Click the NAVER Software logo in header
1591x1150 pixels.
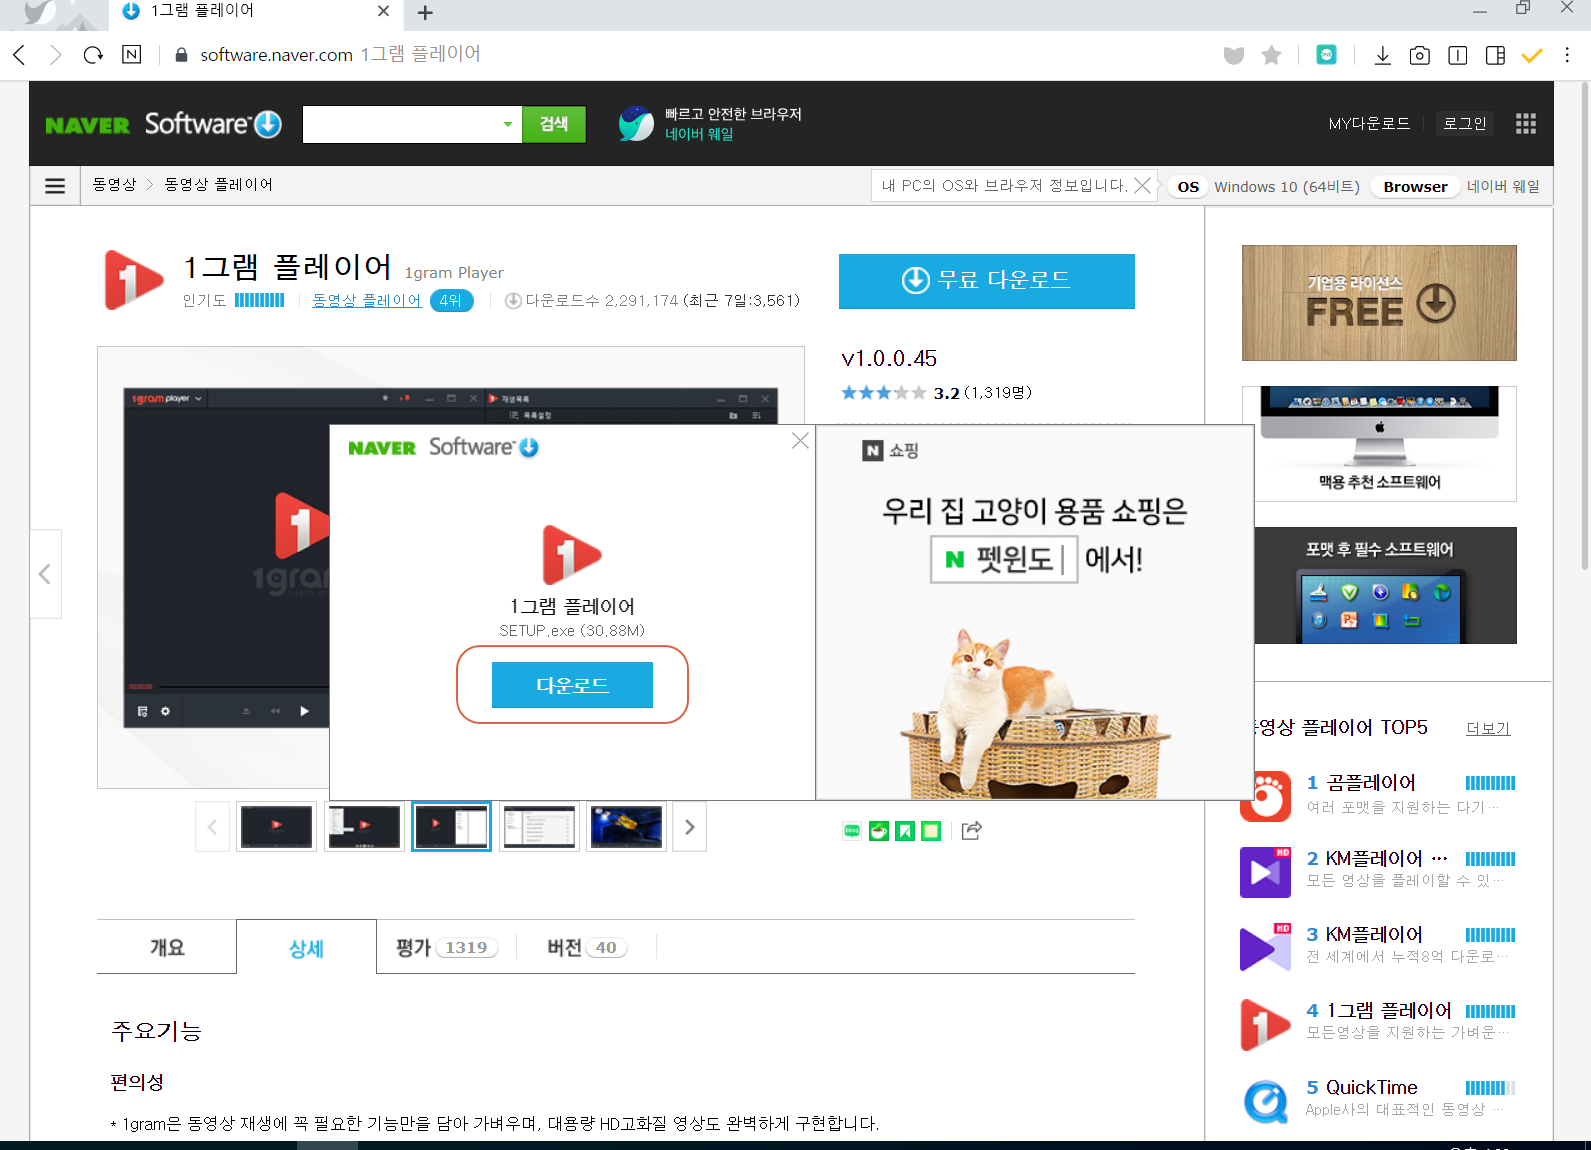[x=164, y=124]
